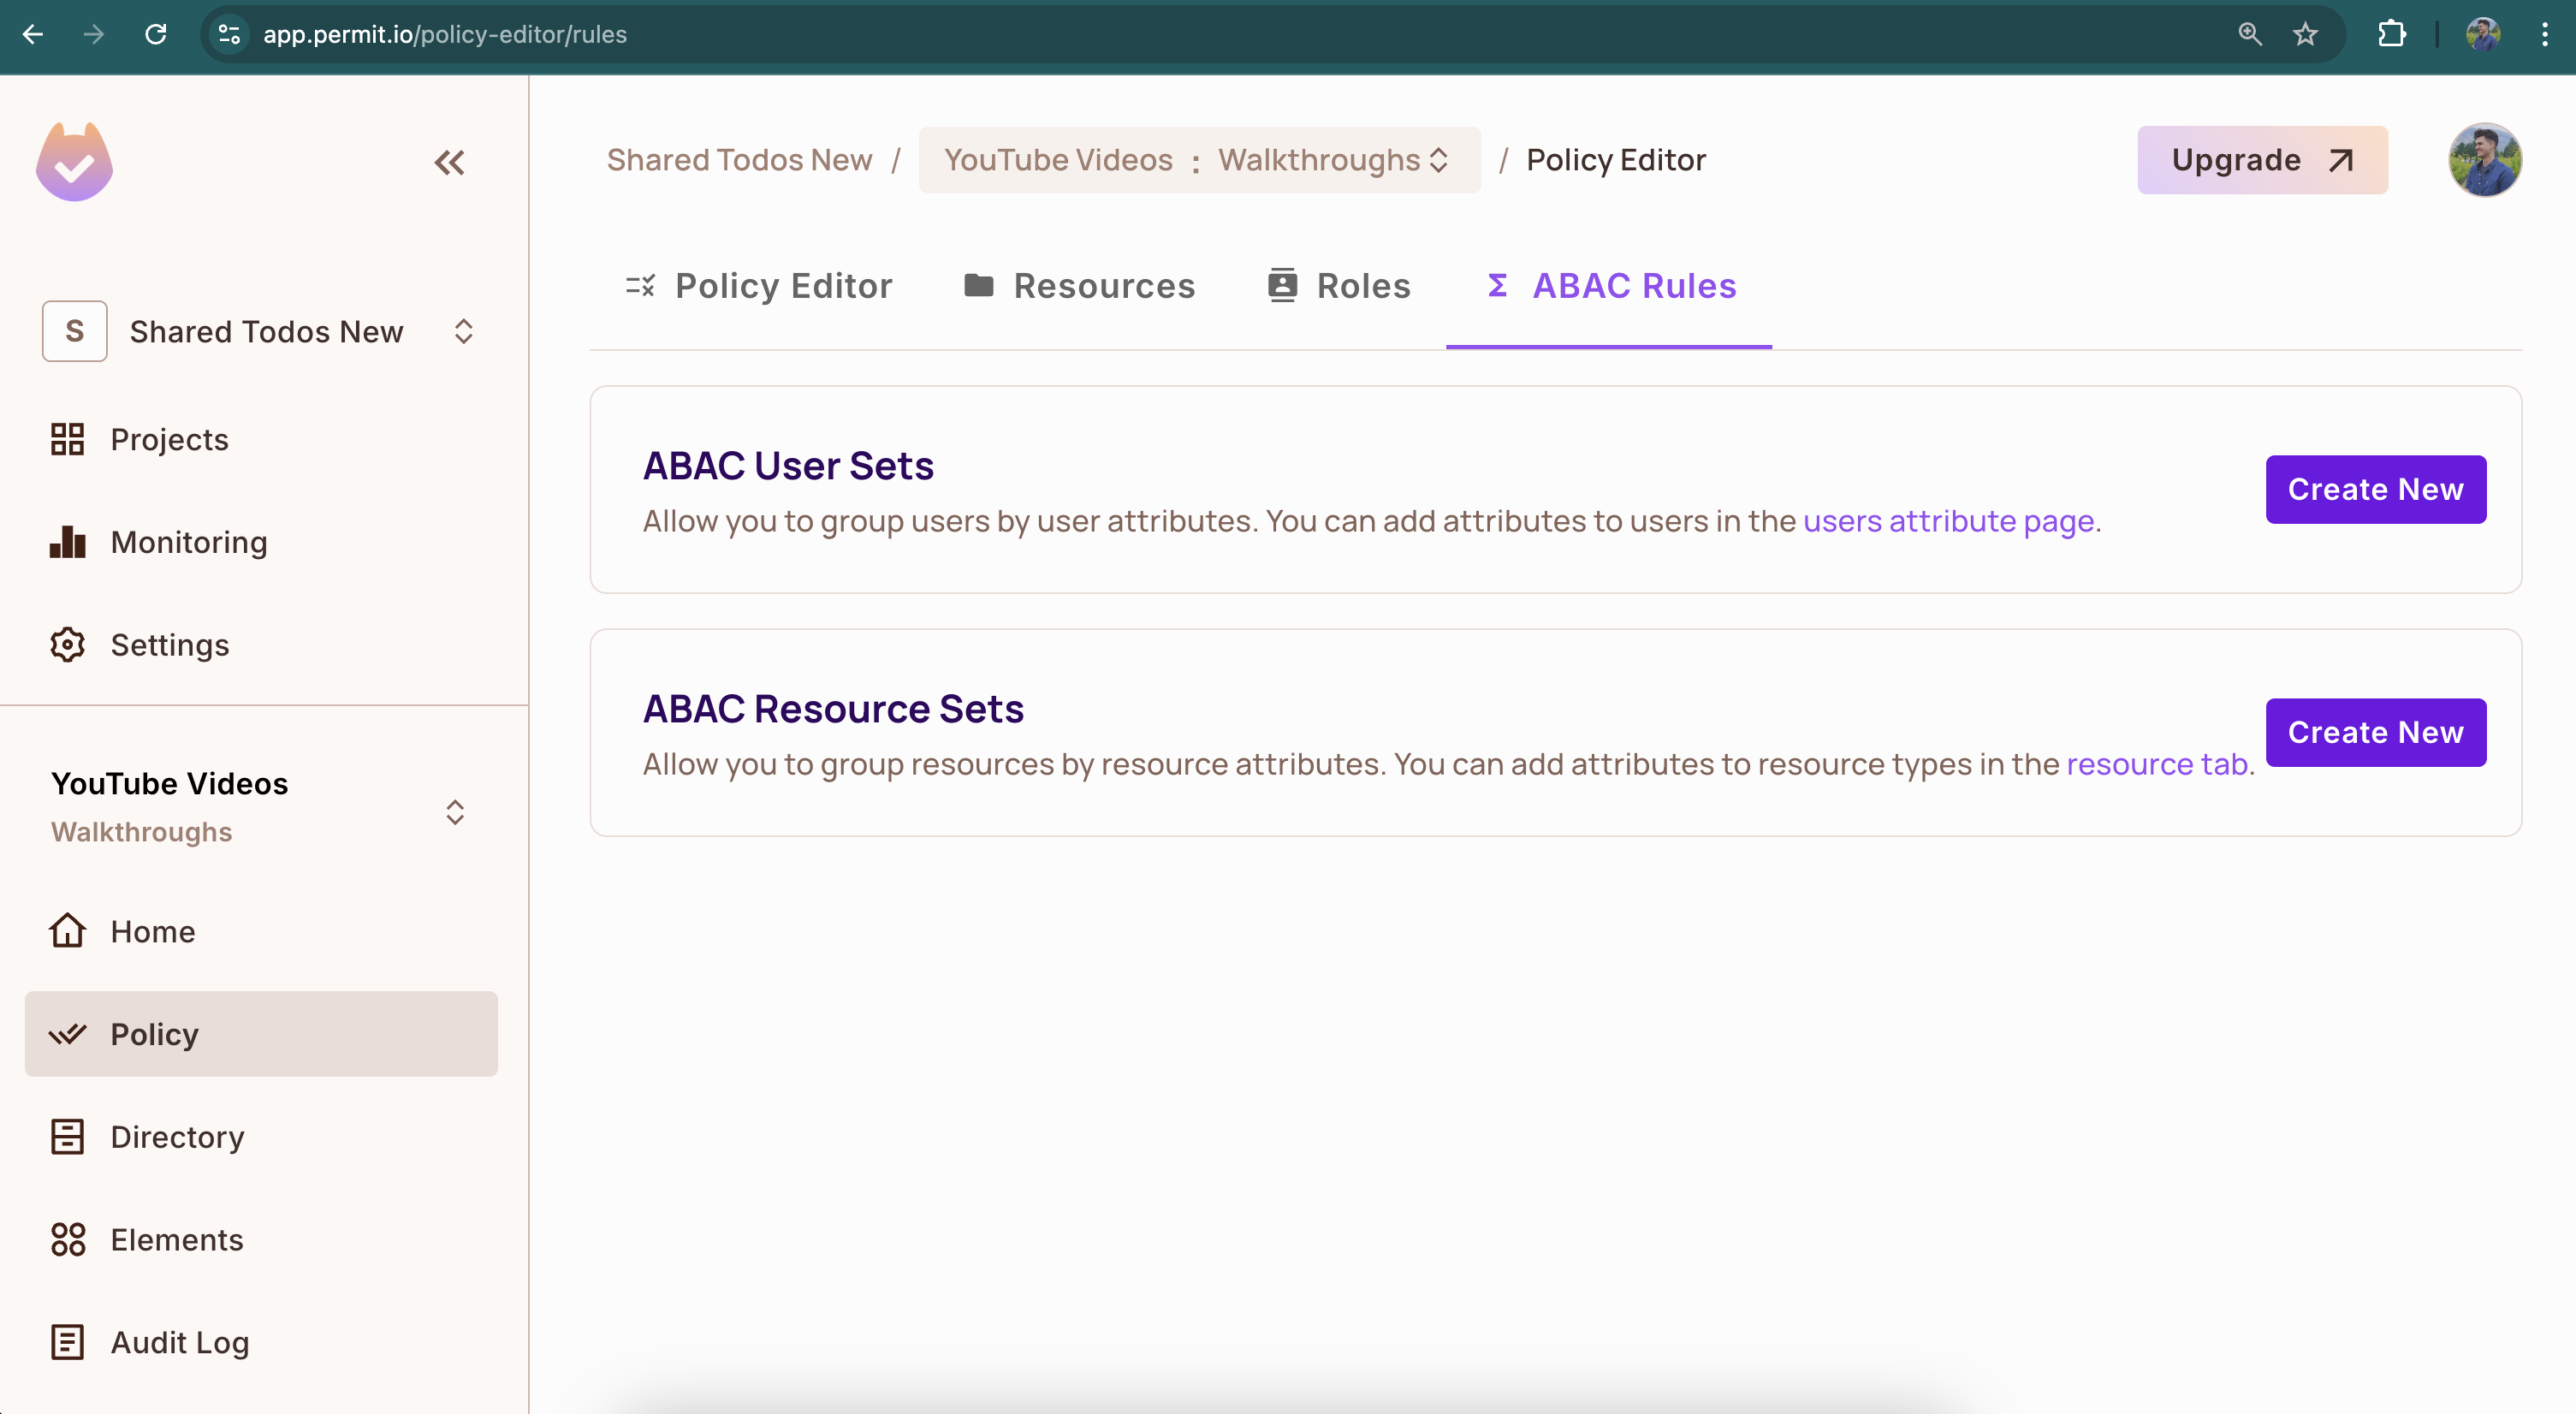Screen dimensions: 2576x1414
Task: Open Directory in the sidebar
Action: tap(261, 1137)
